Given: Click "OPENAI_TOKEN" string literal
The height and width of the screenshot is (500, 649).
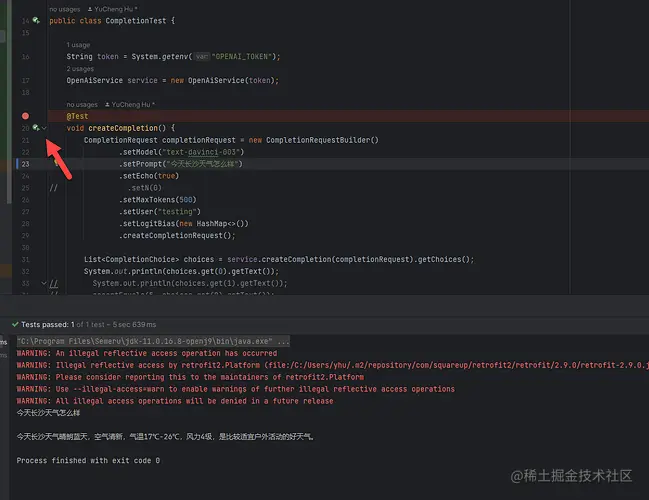Looking at the screenshot, I should coord(242,56).
